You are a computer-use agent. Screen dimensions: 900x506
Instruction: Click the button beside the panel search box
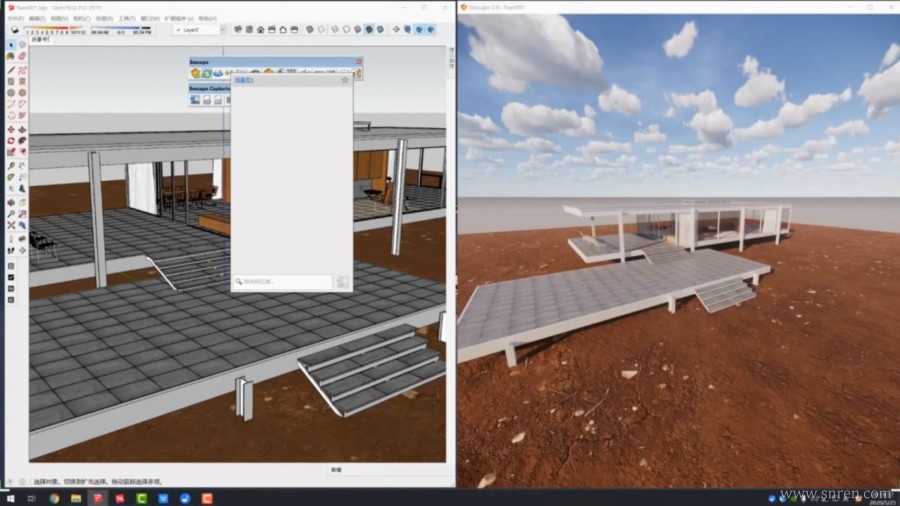342,283
